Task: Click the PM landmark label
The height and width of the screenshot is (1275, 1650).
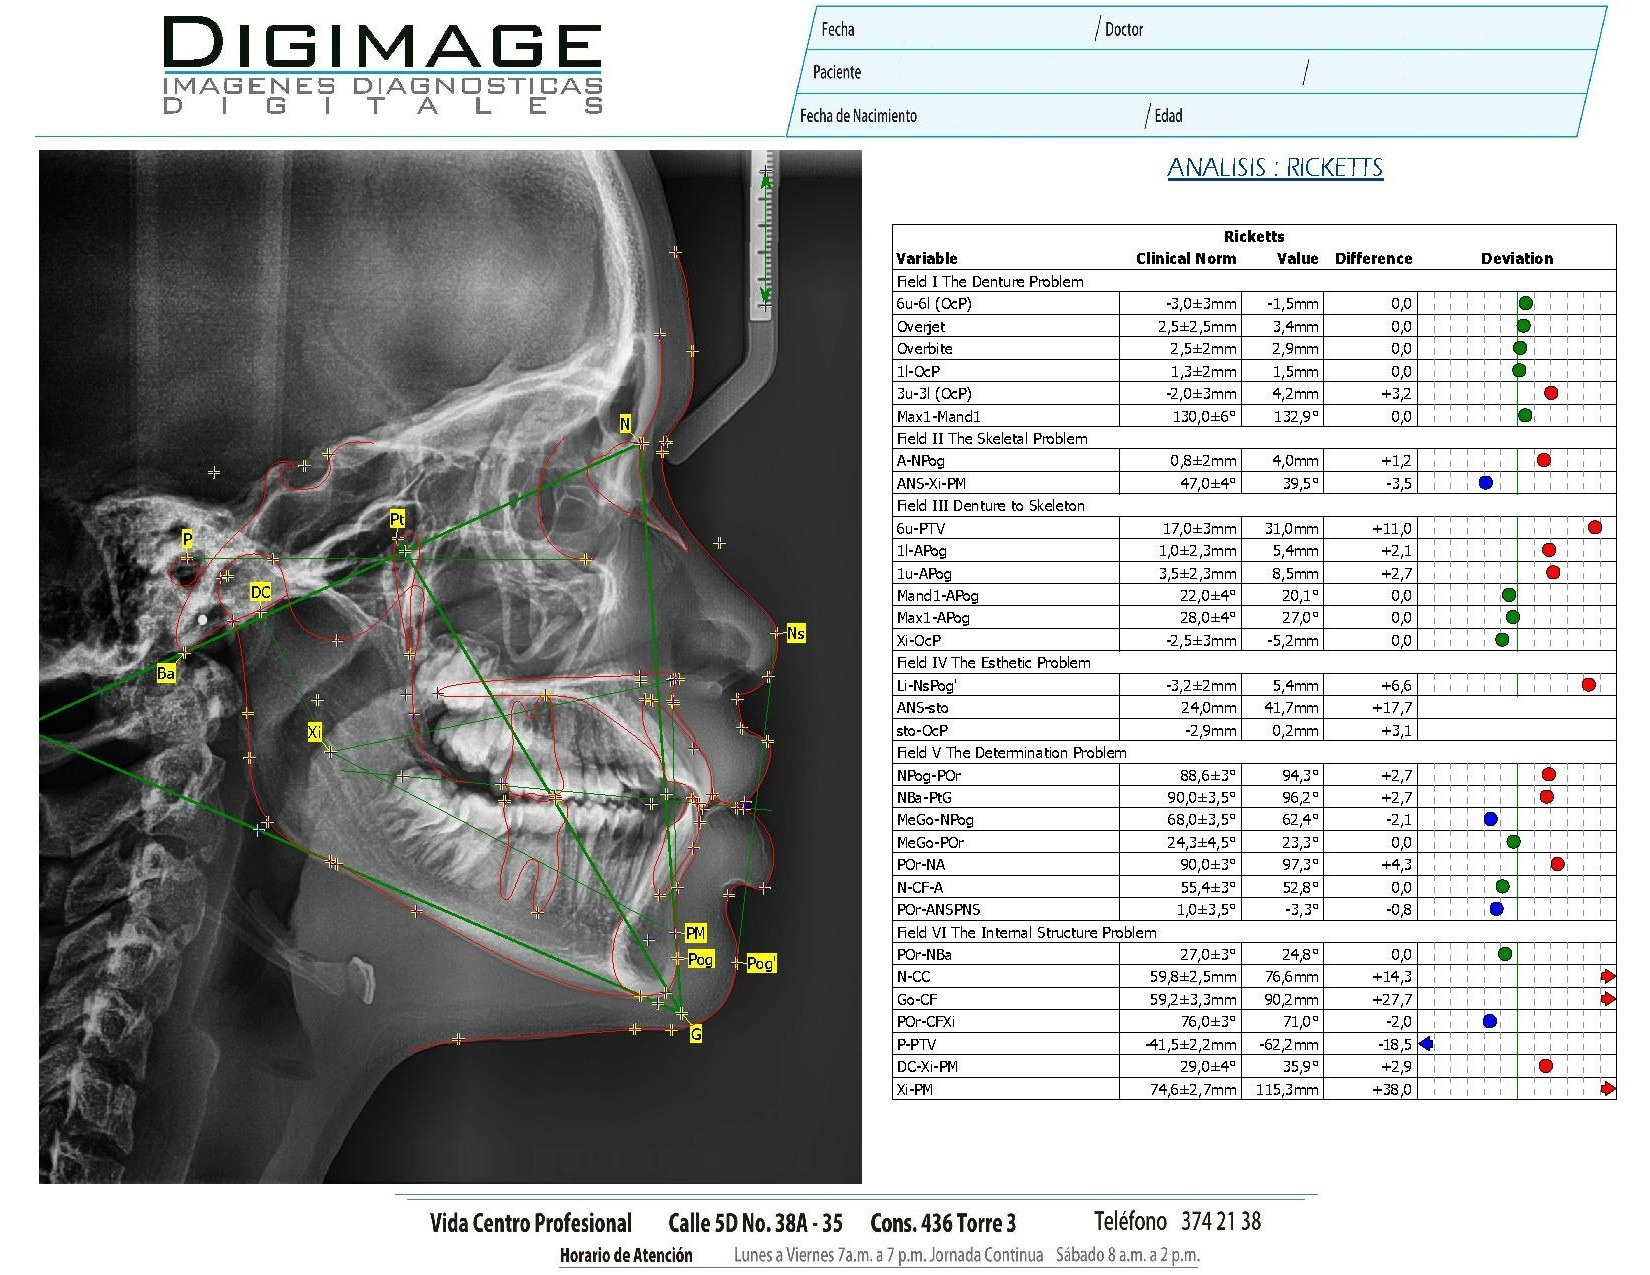Action: (x=695, y=933)
